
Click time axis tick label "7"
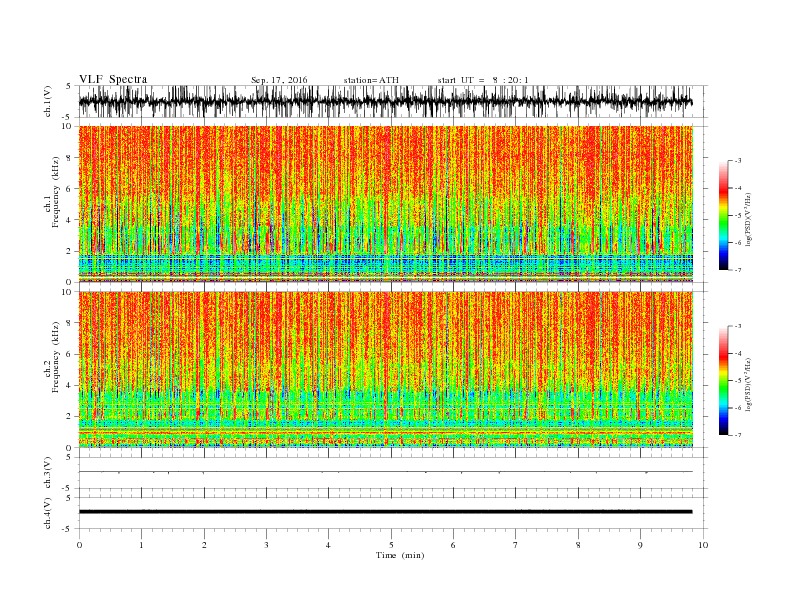tap(516, 545)
